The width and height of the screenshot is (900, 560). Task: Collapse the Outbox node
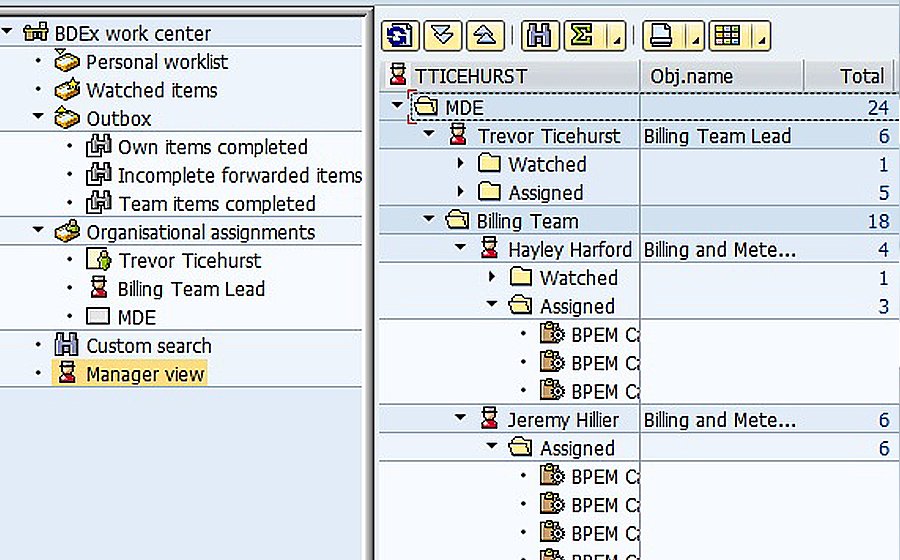click(x=38, y=116)
